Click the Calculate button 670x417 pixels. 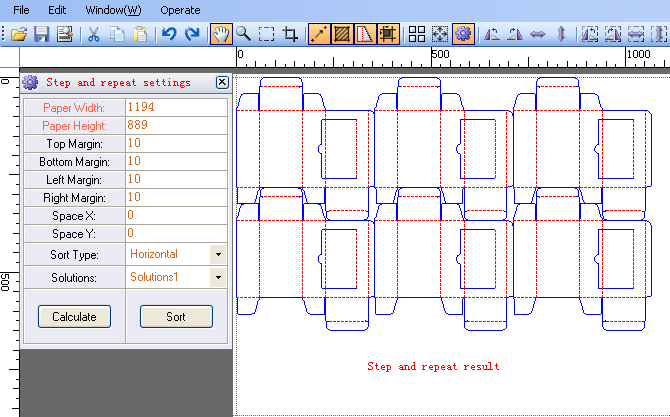(x=74, y=317)
